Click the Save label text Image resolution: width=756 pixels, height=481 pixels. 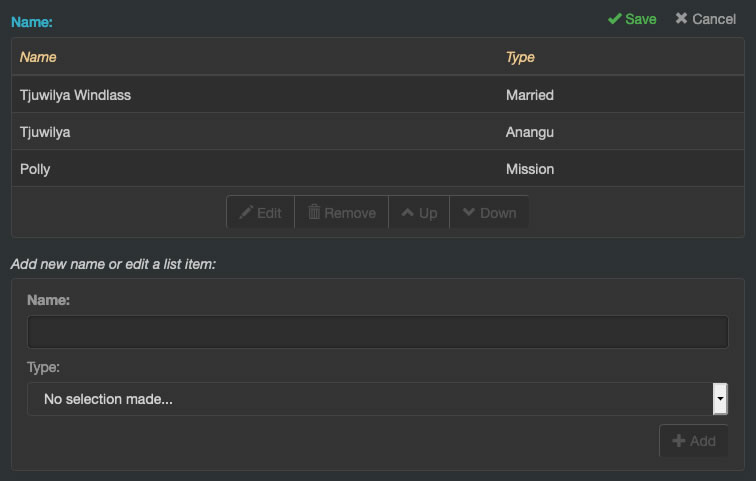[x=640, y=19]
